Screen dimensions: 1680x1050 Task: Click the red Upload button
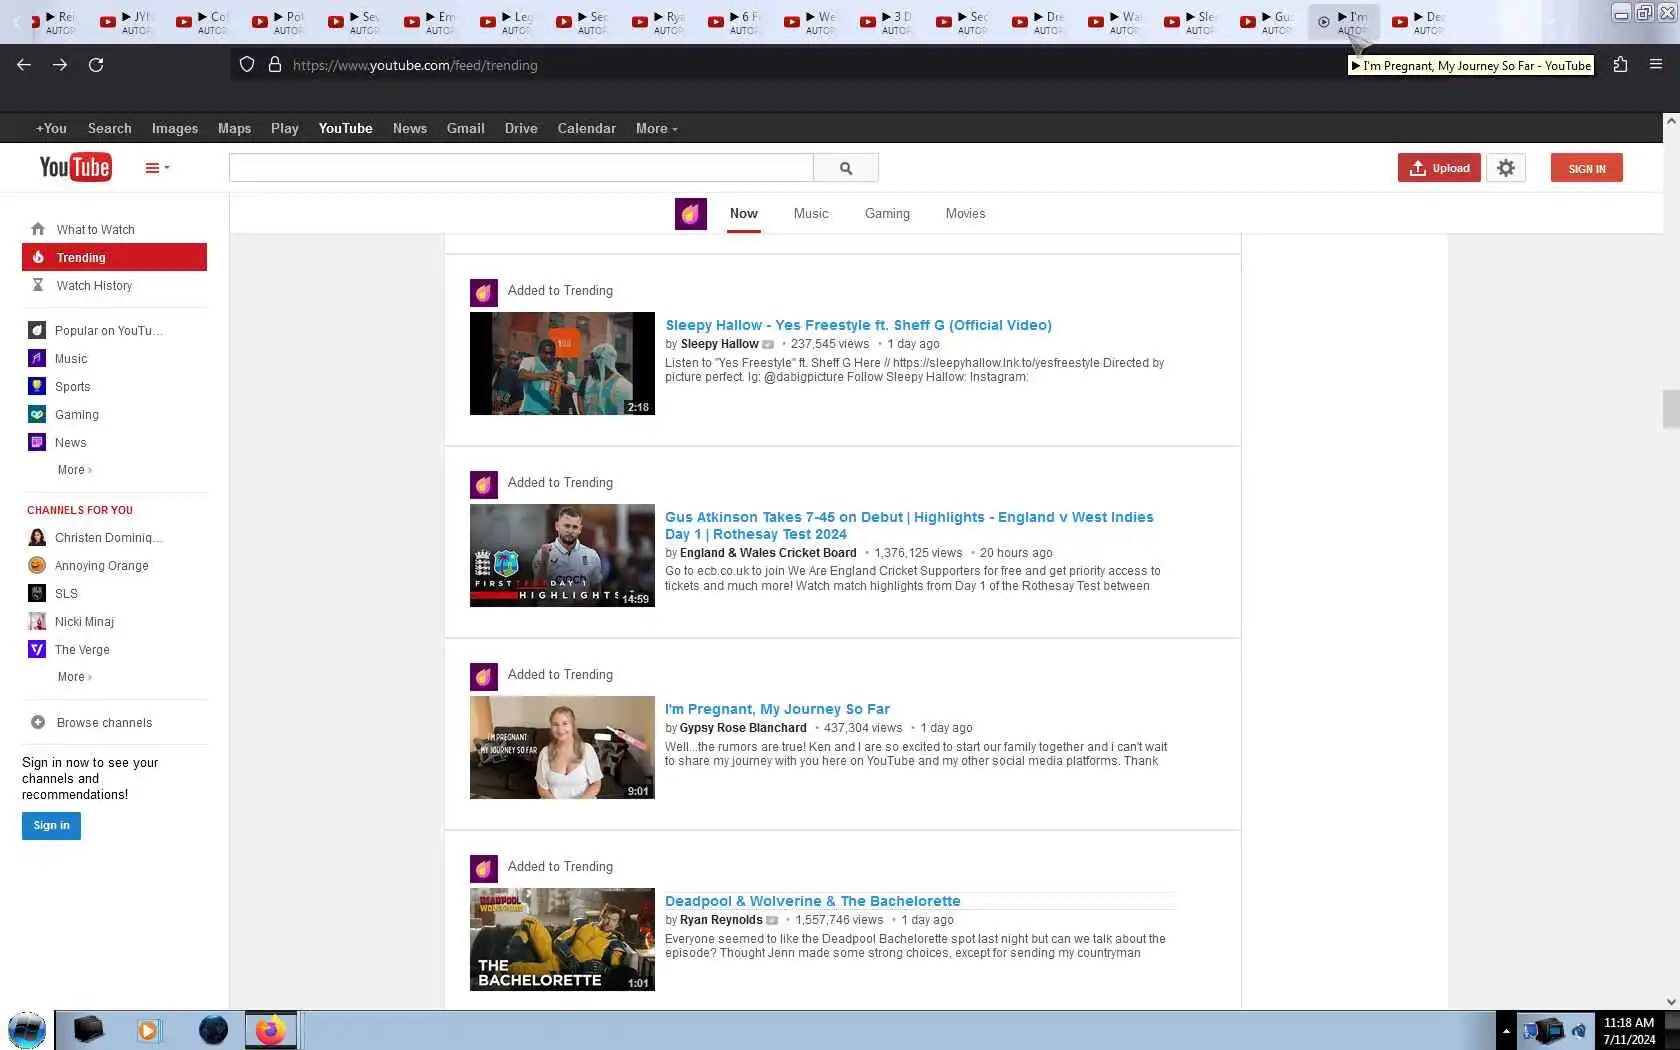pyautogui.click(x=1439, y=168)
